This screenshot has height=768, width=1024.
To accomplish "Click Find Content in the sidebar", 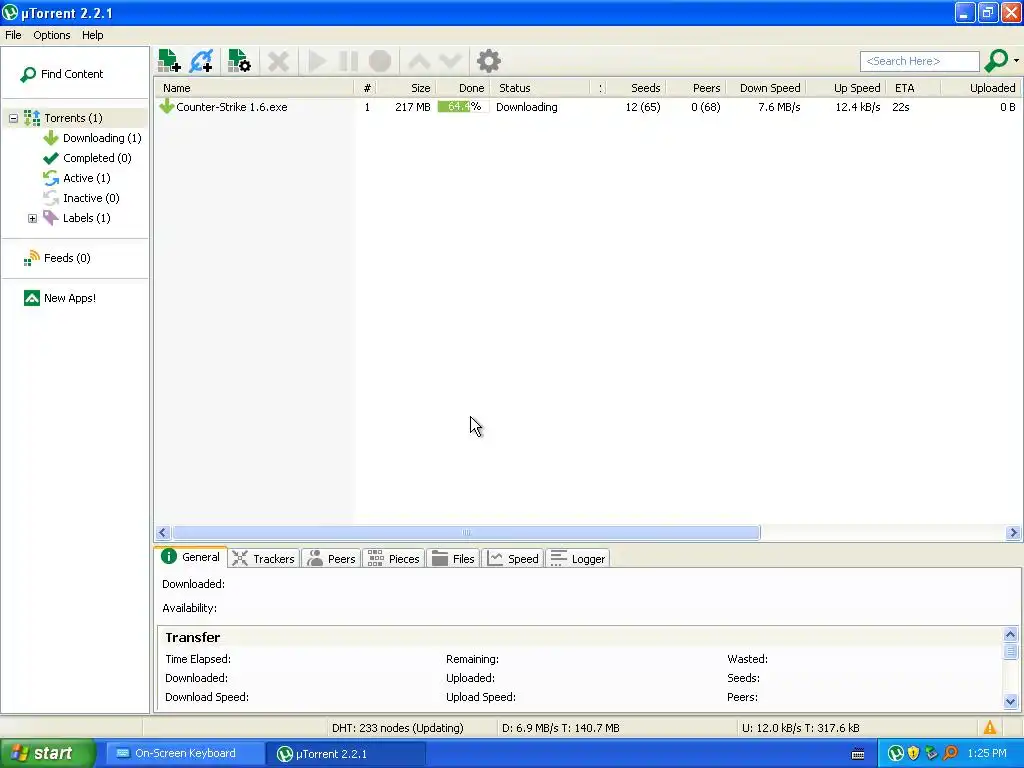I will [x=61, y=74].
